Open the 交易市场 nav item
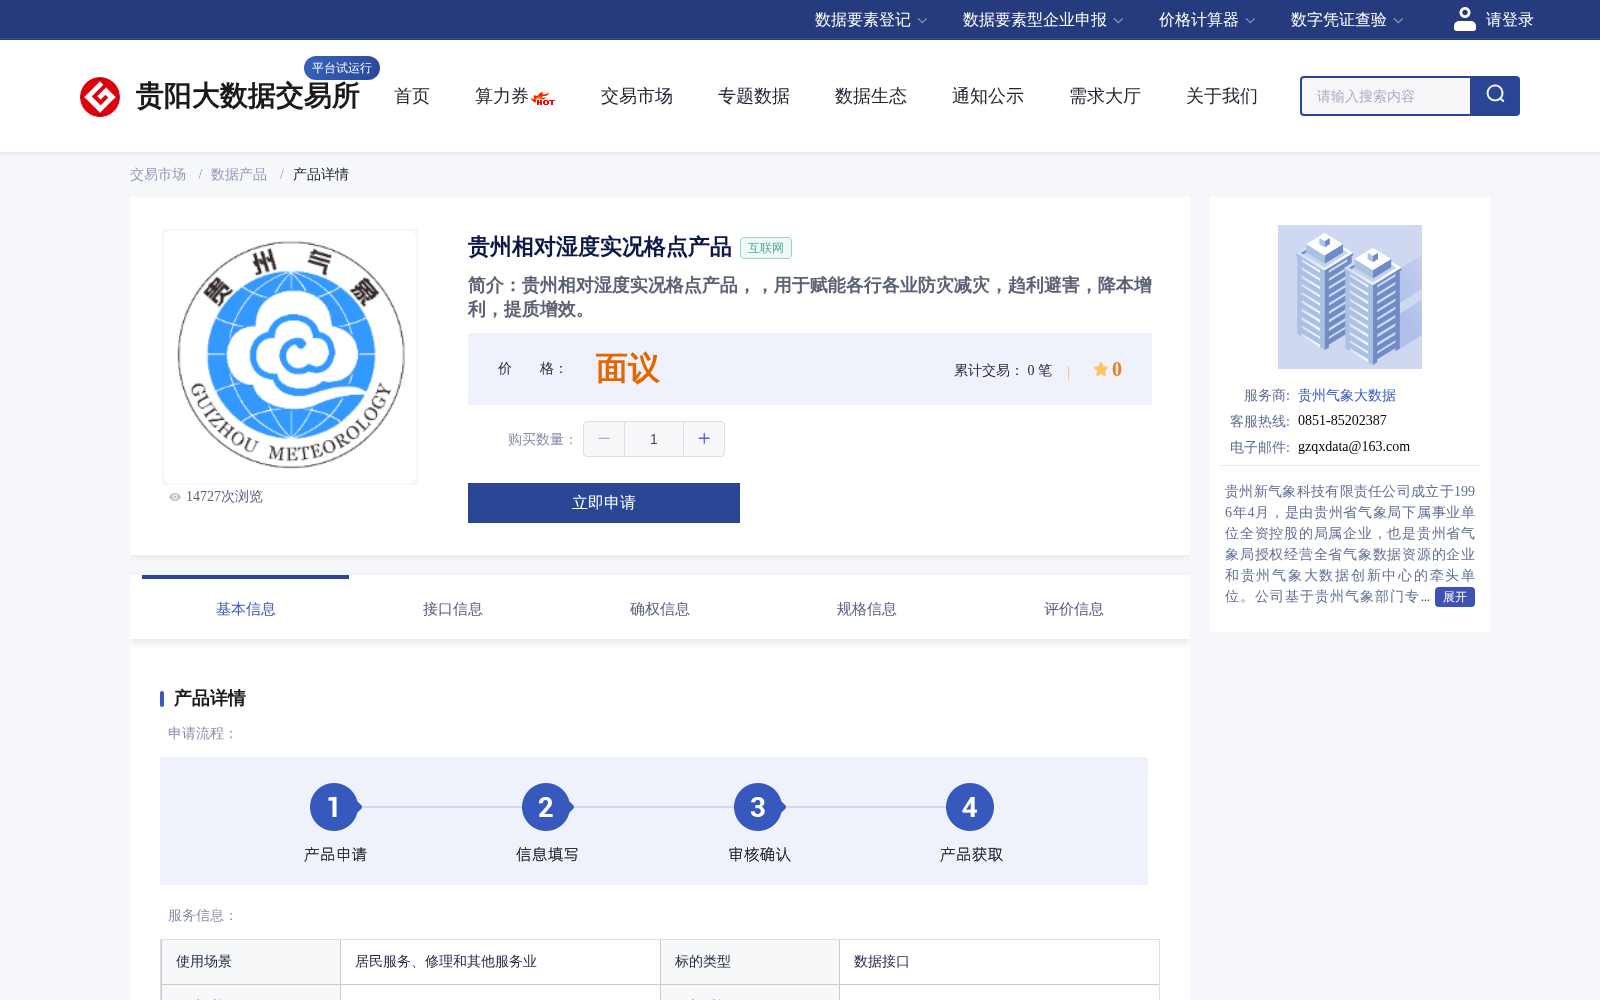The height and width of the screenshot is (1000, 1600). tap(637, 96)
